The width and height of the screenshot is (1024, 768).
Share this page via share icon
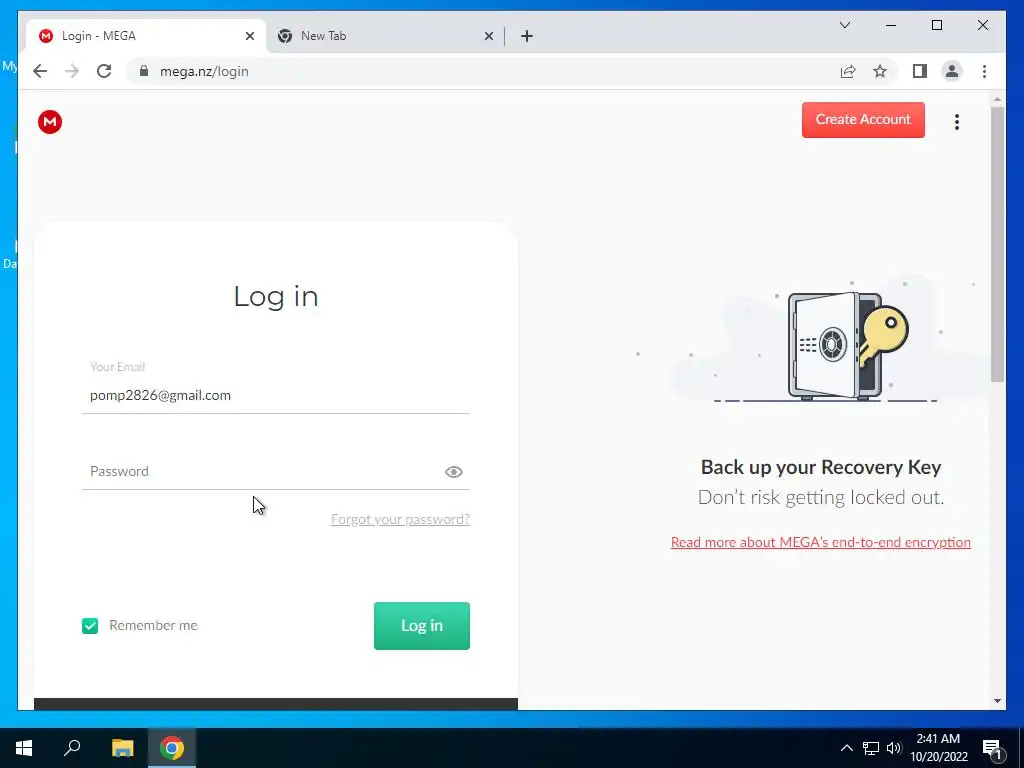848,71
